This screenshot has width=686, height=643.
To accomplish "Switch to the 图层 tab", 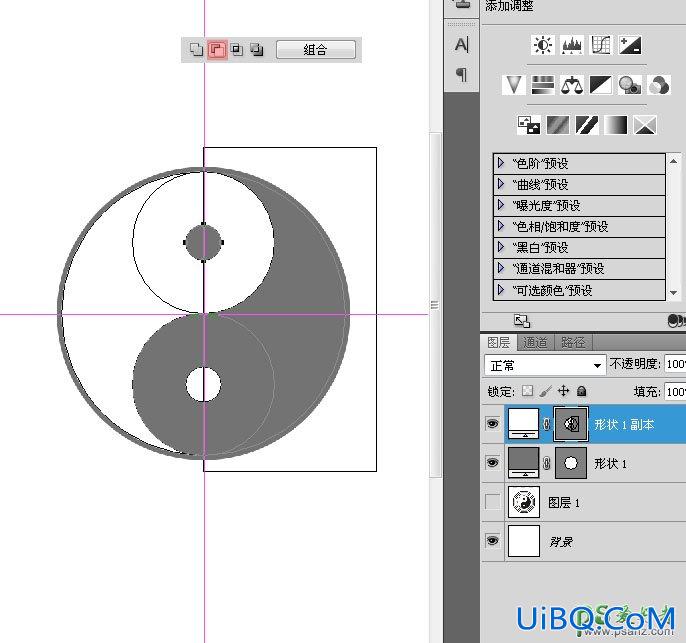I will tap(499, 342).
